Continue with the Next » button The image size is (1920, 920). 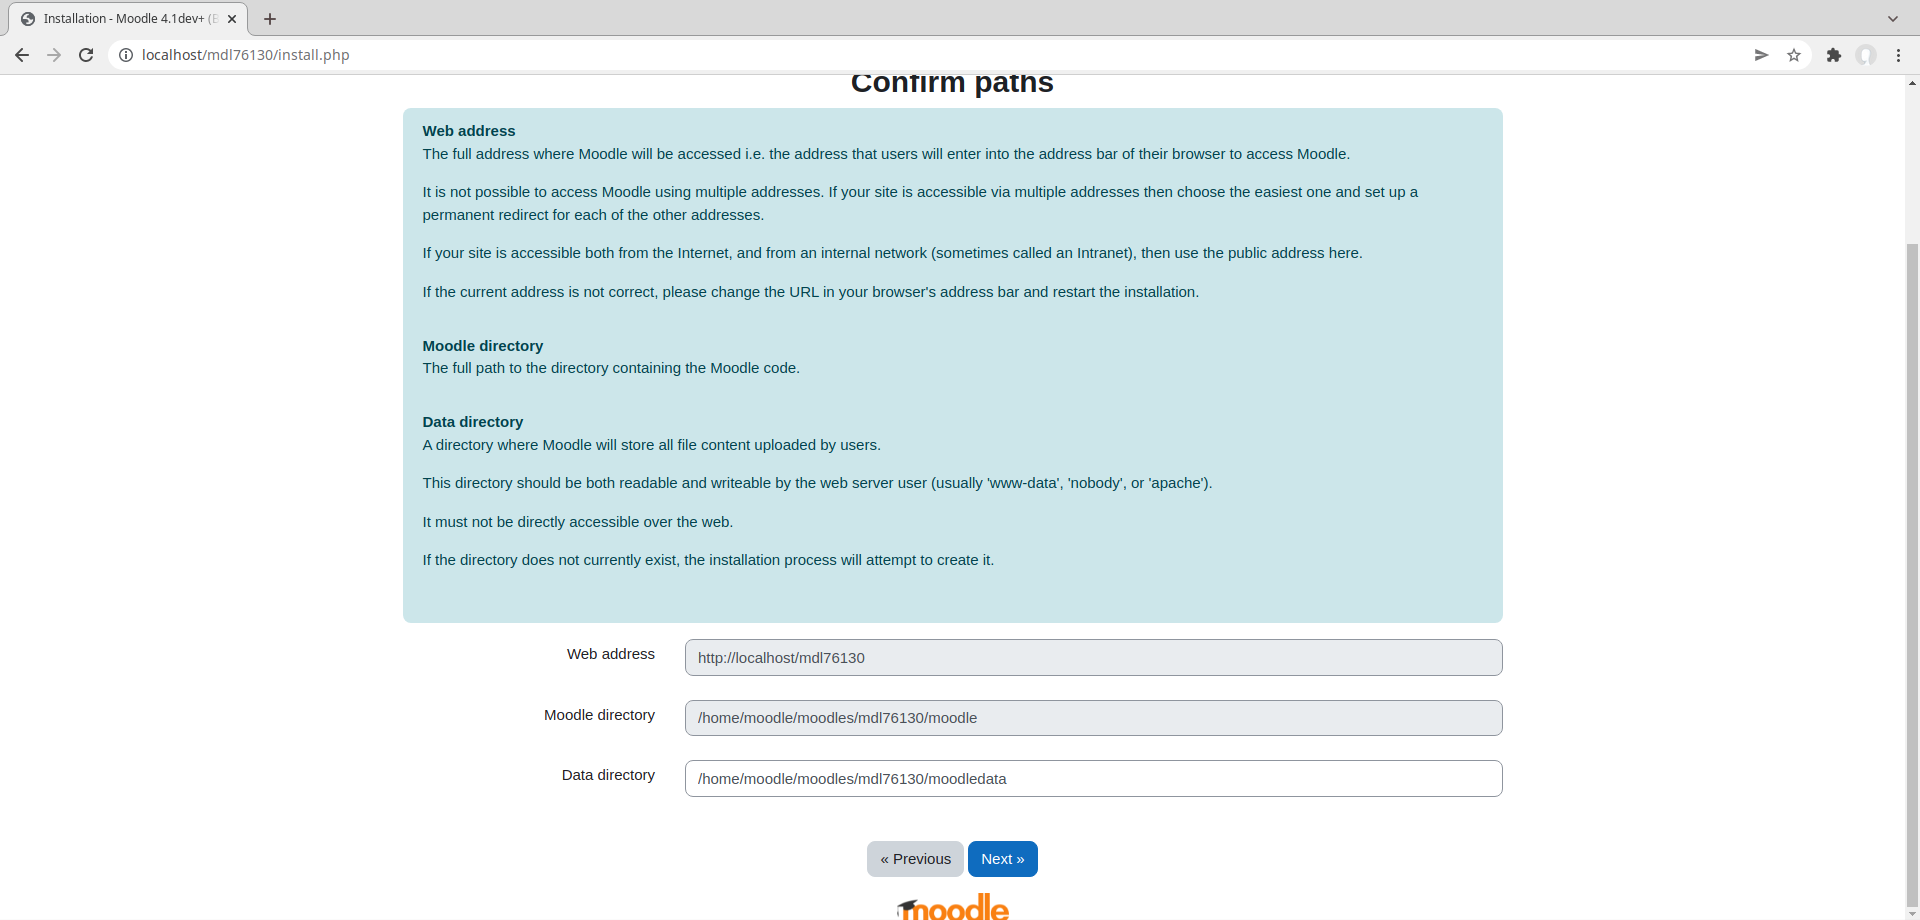pos(1002,859)
